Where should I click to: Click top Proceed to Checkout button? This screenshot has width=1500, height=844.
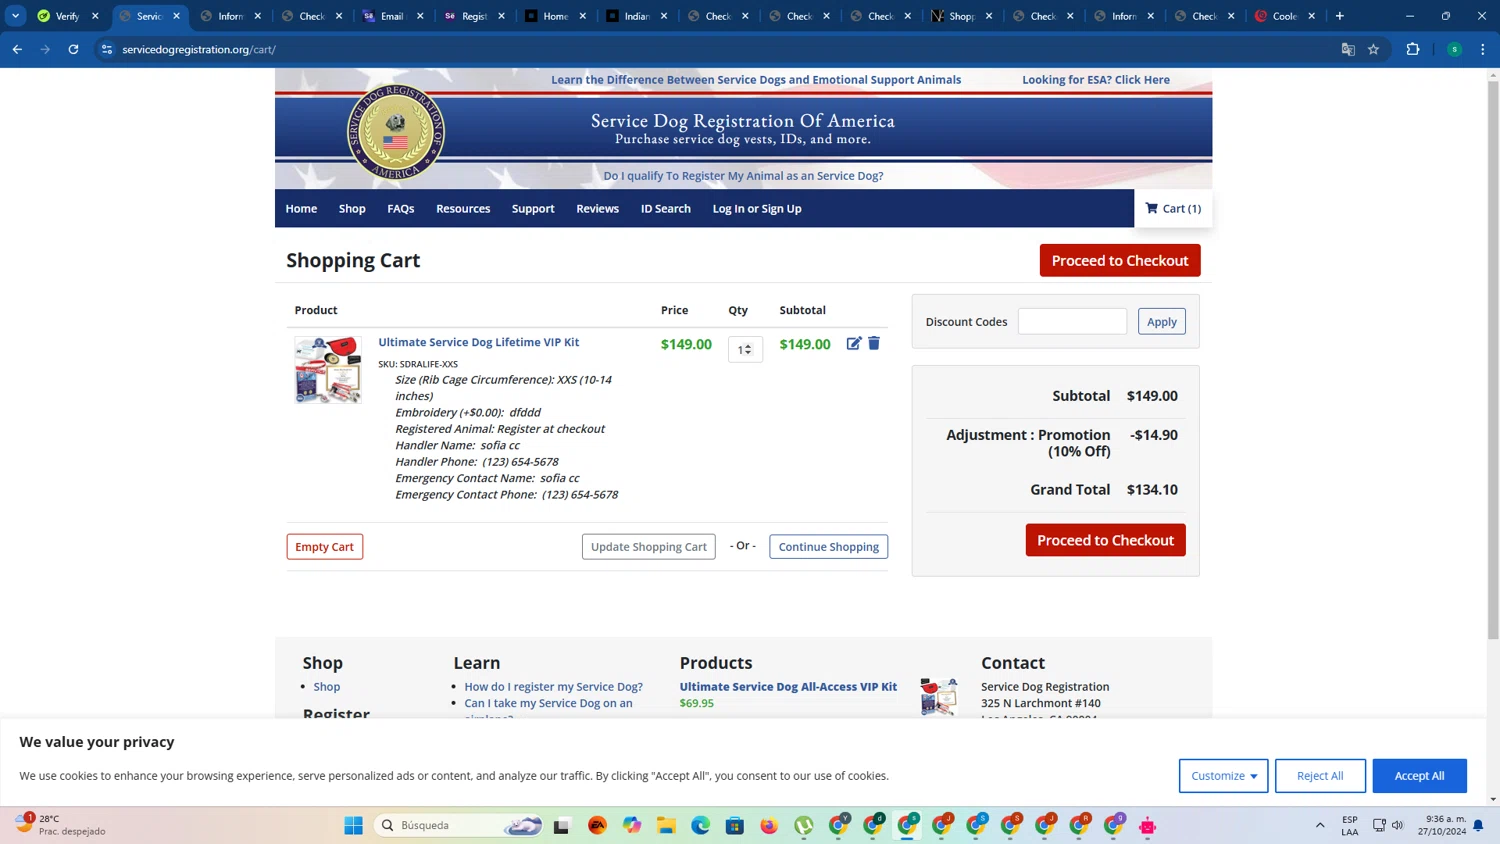pyautogui.click(x=1120, y=260)
